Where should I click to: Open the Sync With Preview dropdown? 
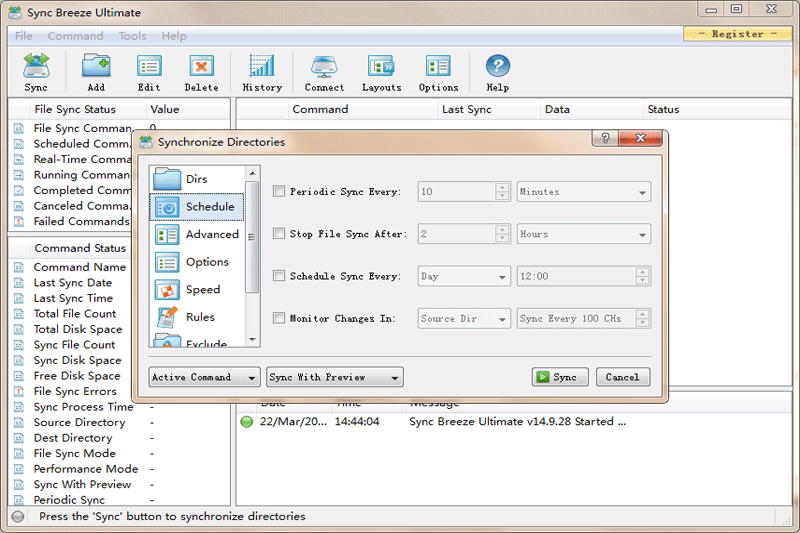click(x=335, y=377)
